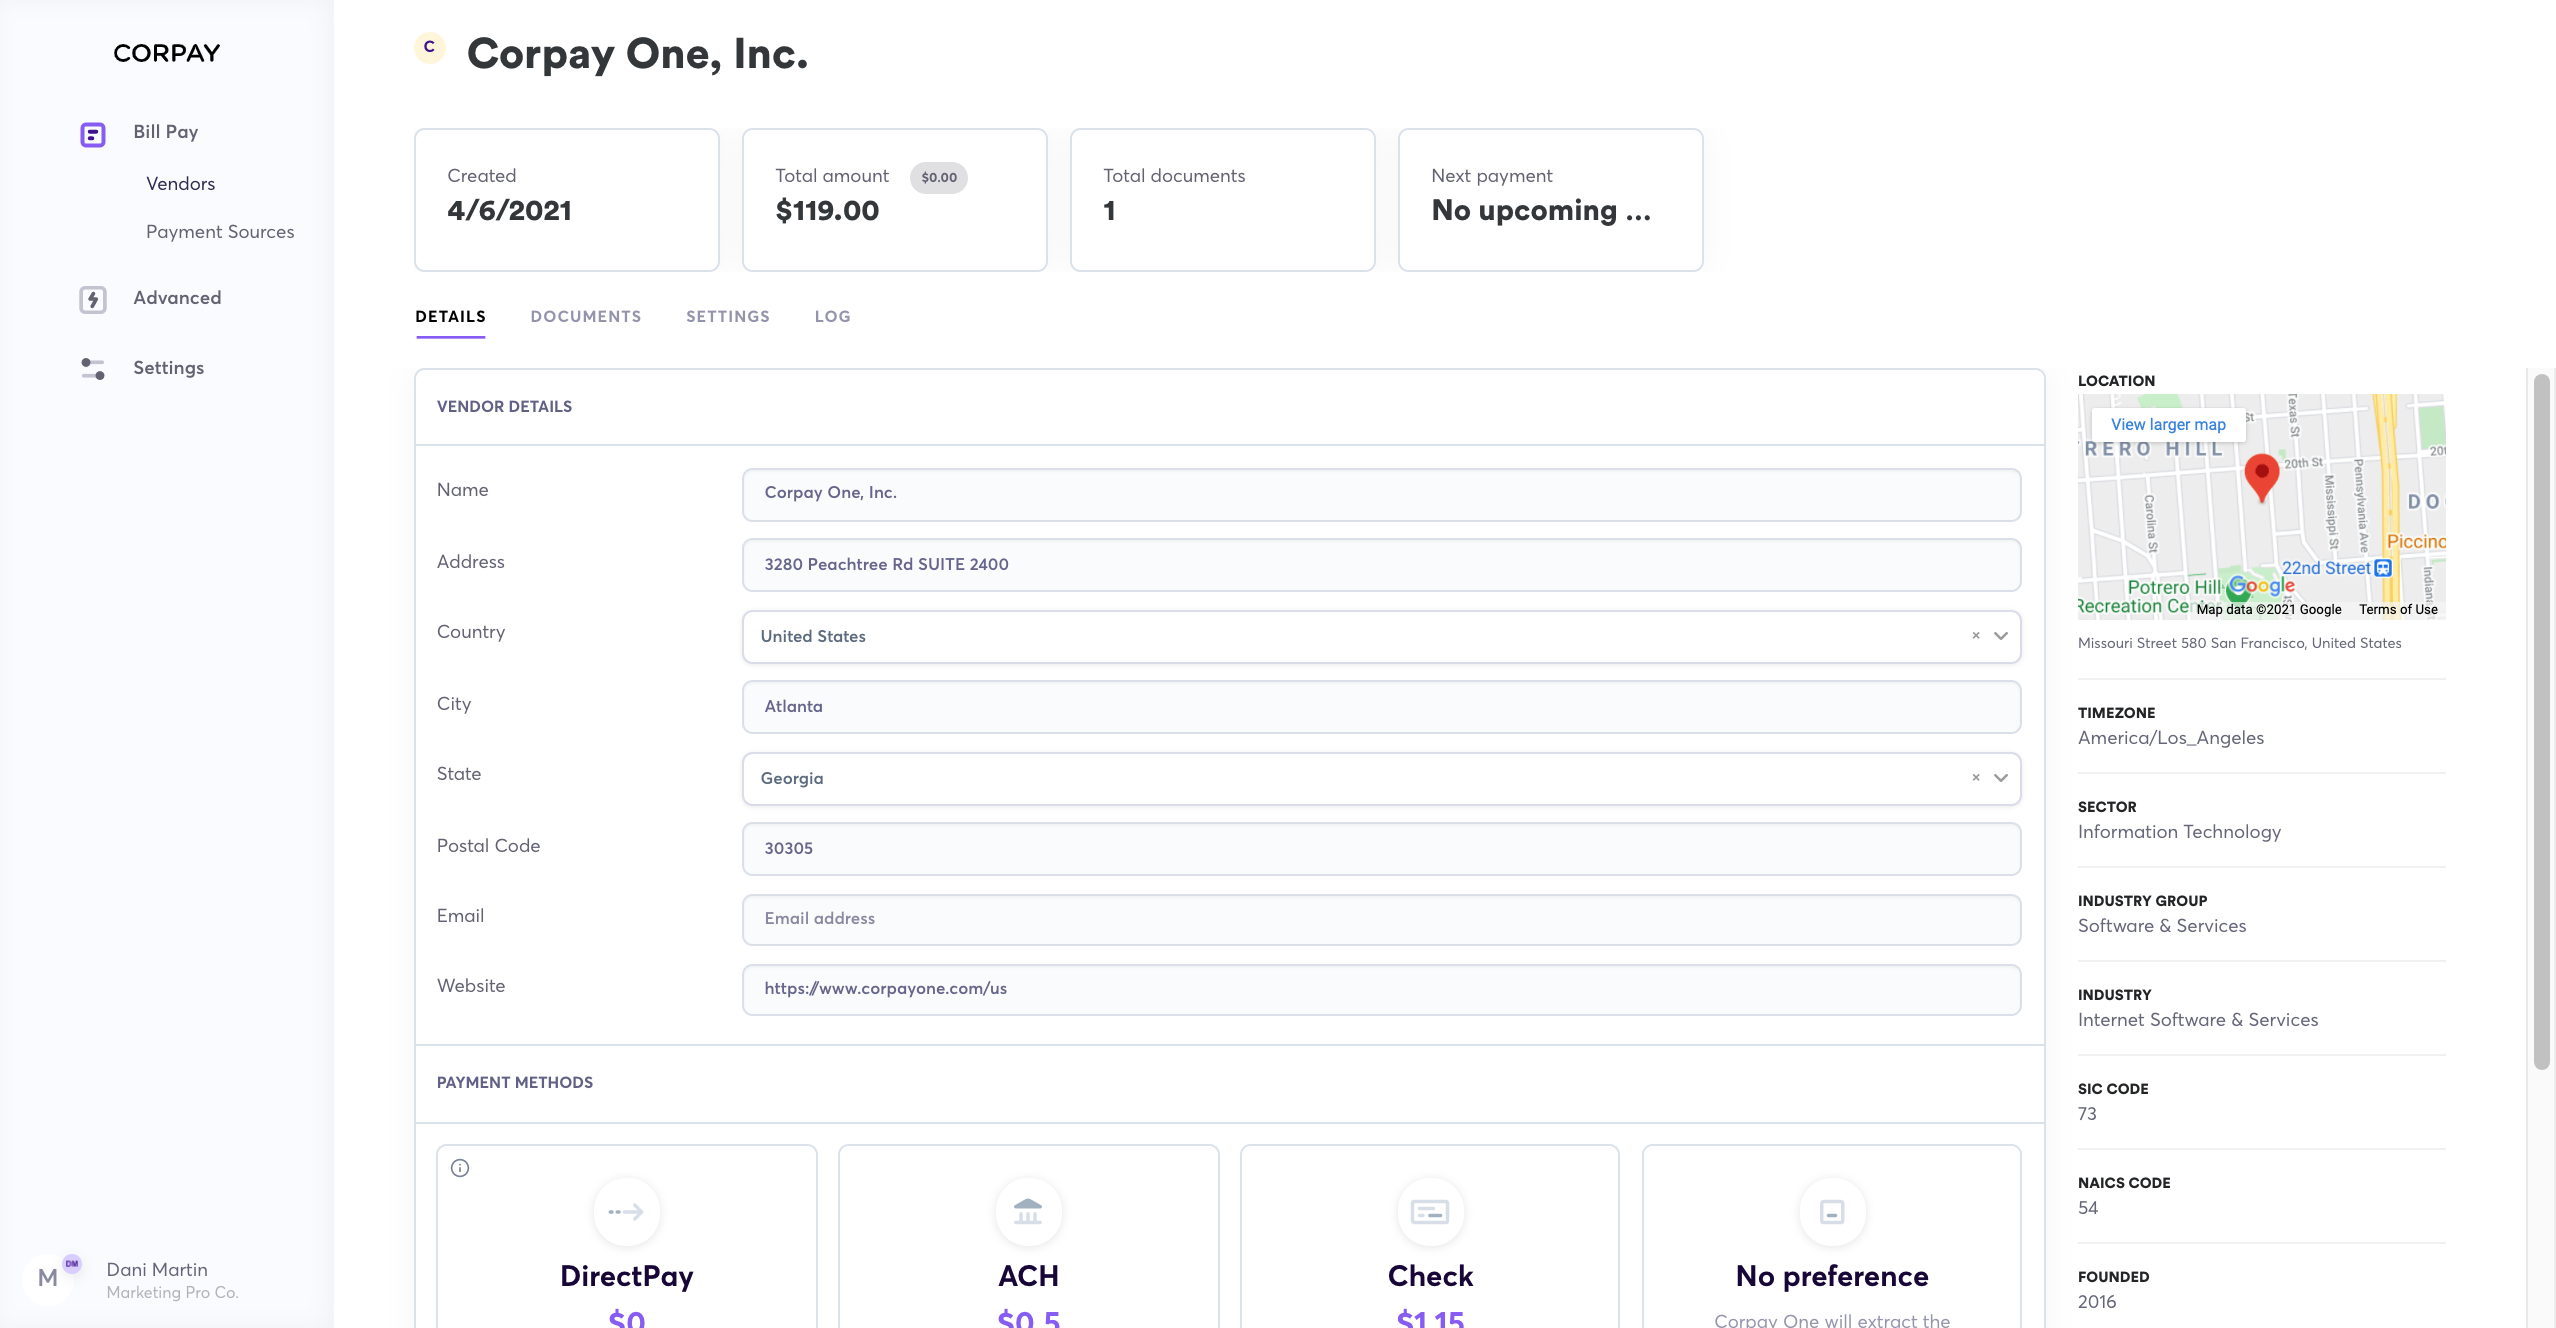Open View larger map link
2556x1328 pixels.
point(2168,425)
